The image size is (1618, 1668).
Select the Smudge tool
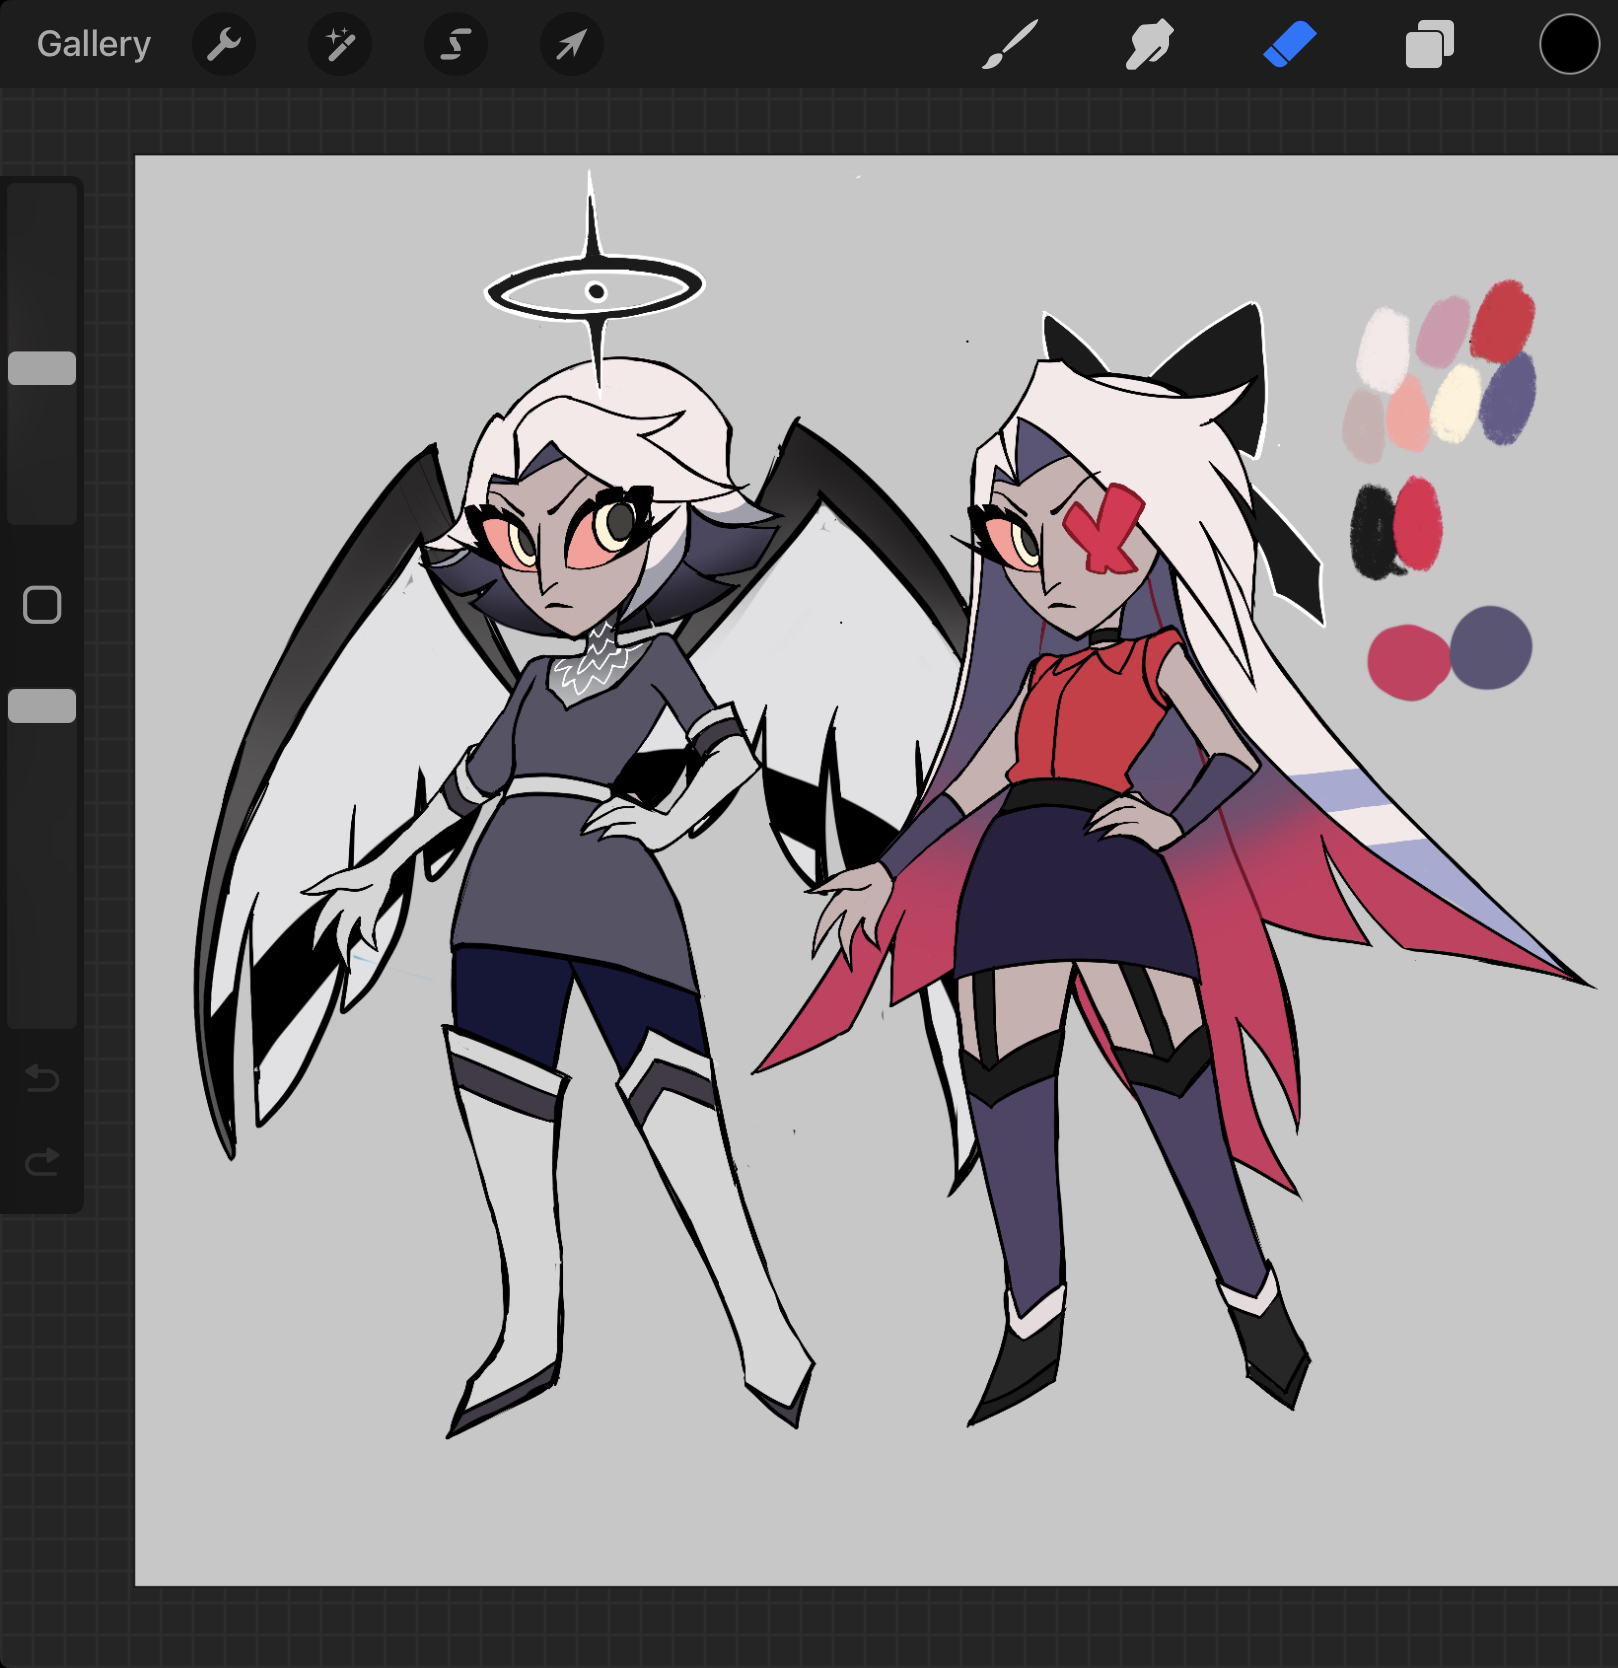click(x=1149, y=45)
